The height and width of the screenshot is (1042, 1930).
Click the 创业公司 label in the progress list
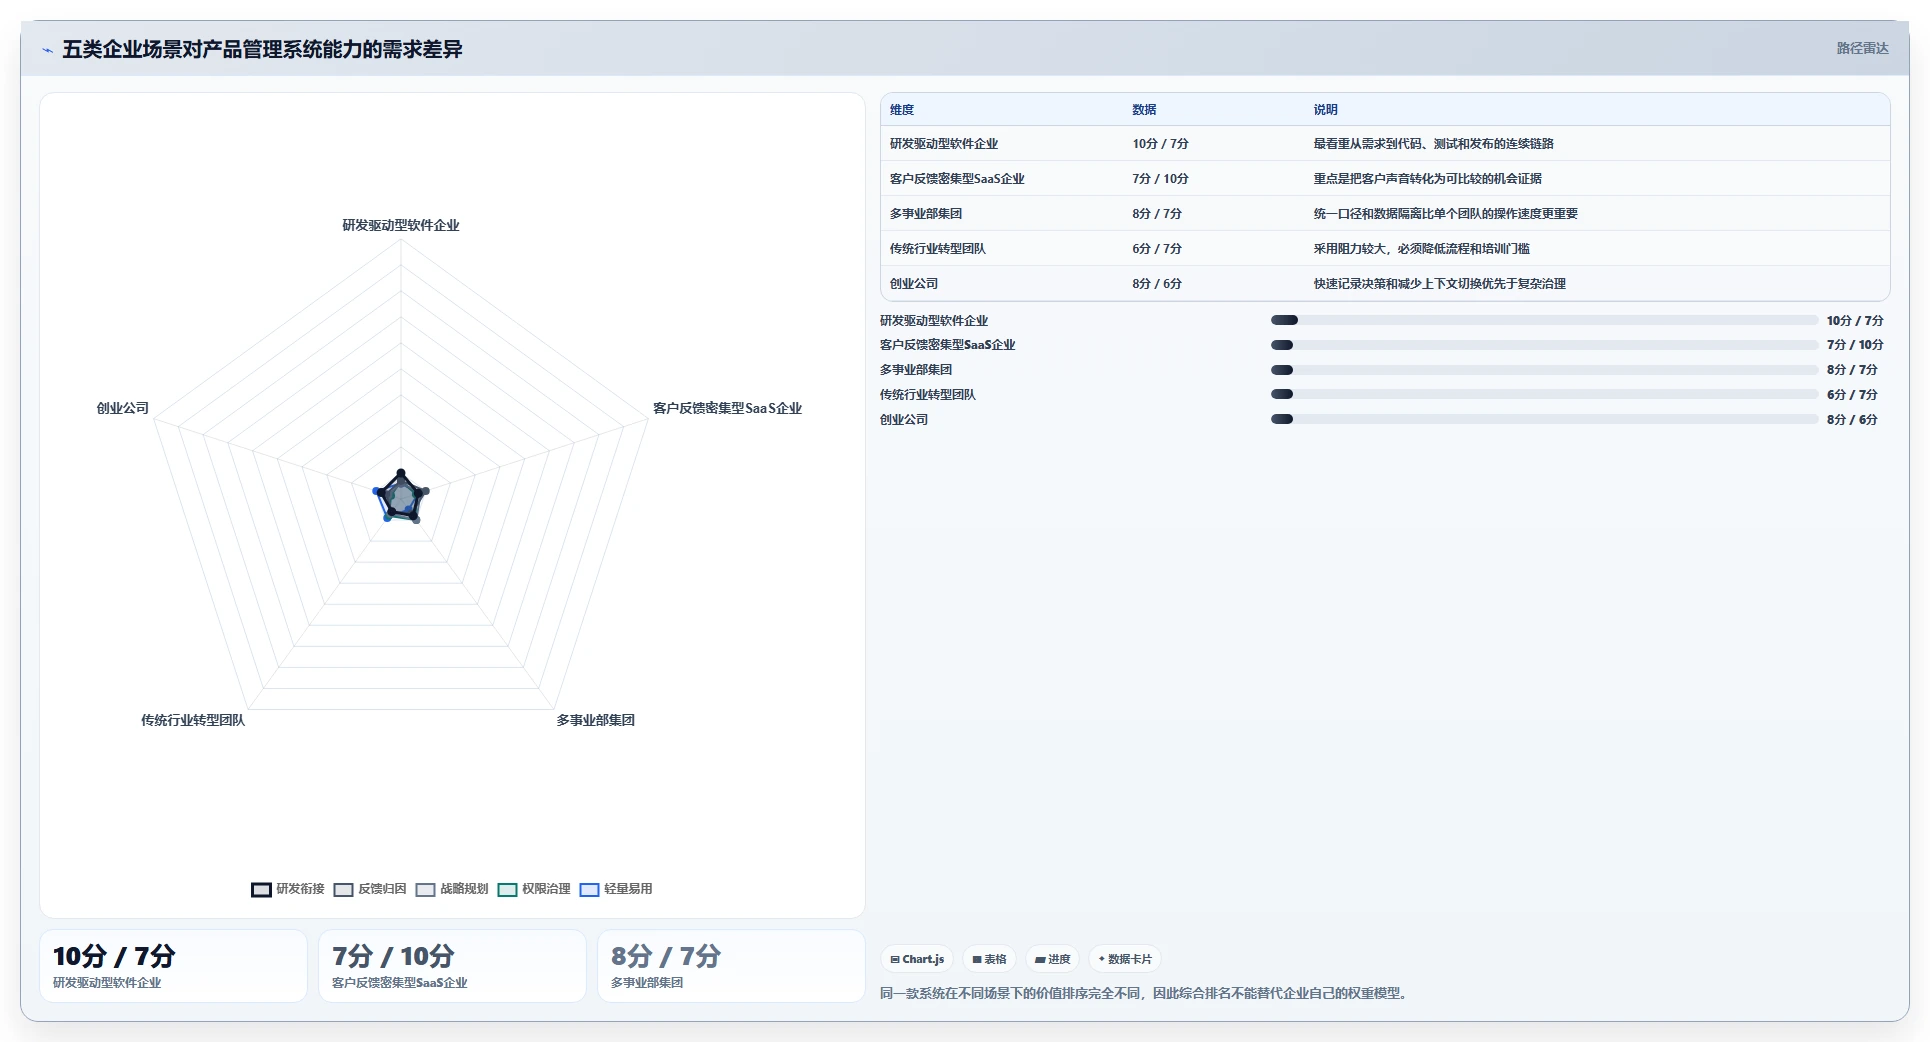point(904,420)
